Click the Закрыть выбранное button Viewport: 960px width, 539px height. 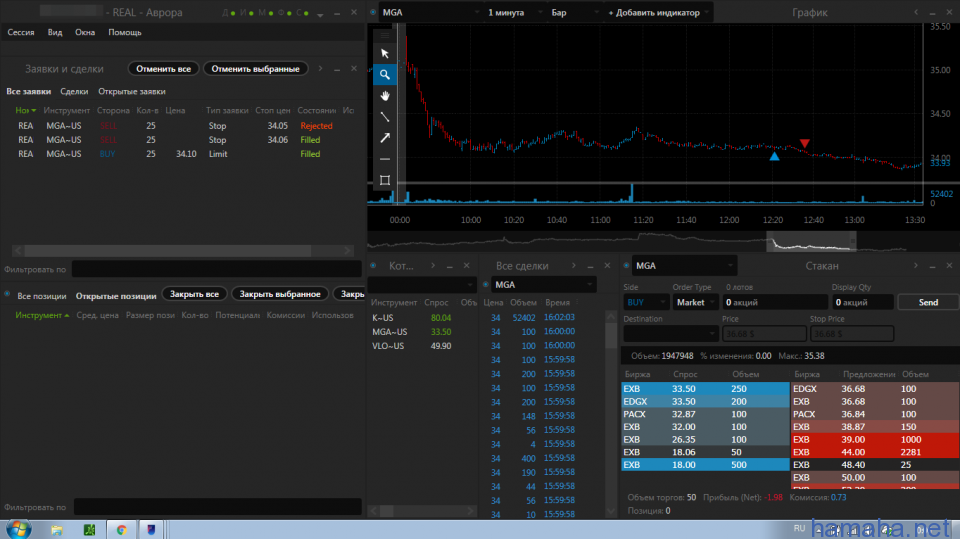coord(280,294)
